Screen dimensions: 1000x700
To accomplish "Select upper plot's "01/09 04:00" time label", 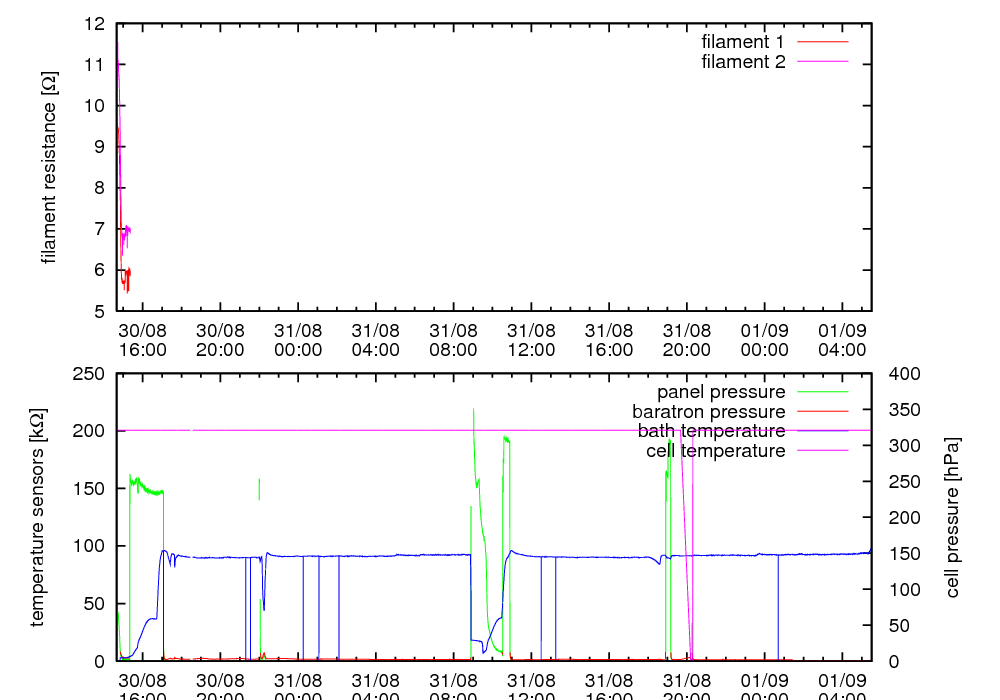I will coord(842,339).
